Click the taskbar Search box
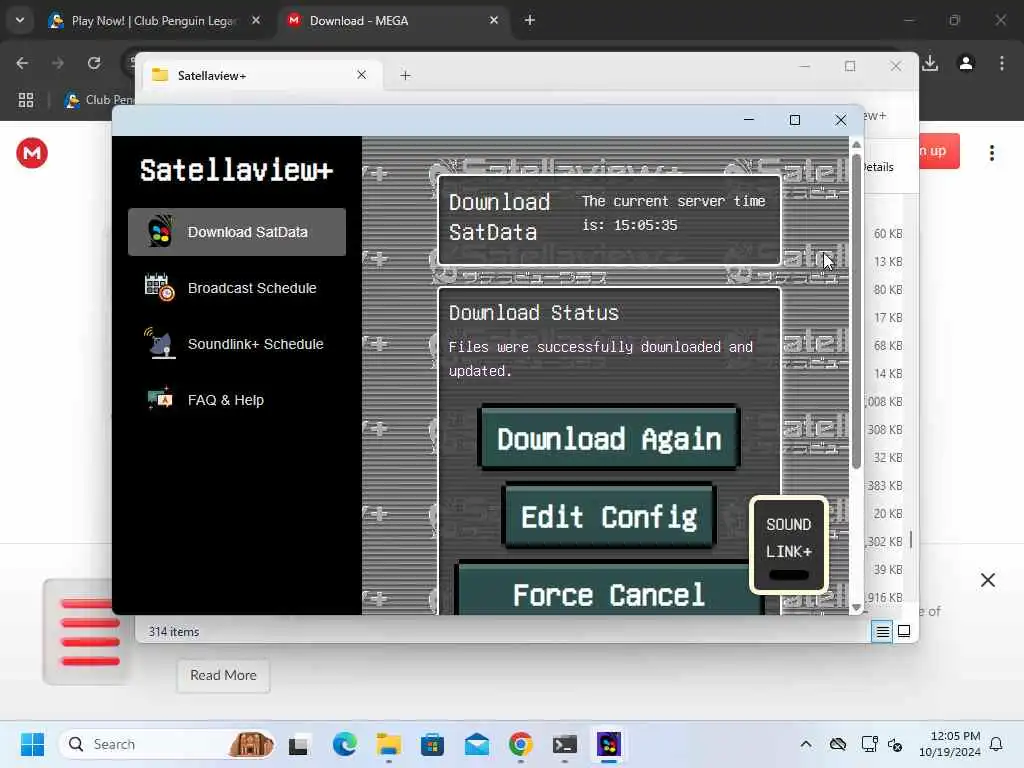 coord(167,744)
